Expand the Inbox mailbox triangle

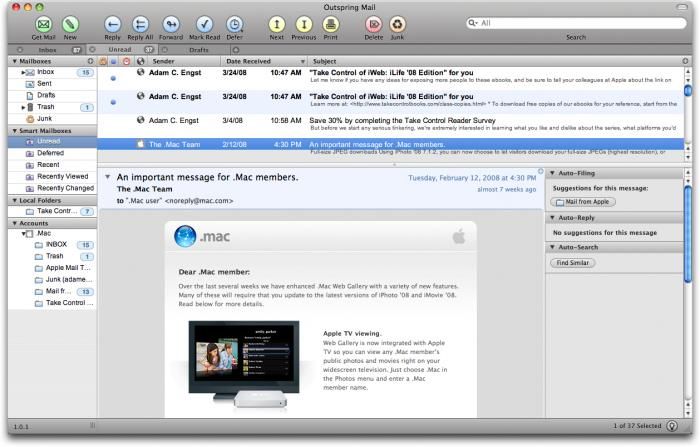(x=23, y=72)
